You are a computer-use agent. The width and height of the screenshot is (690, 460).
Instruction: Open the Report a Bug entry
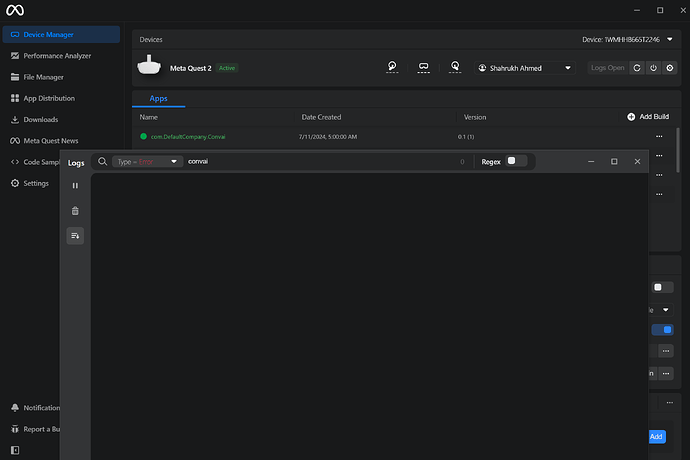point(35,429)
